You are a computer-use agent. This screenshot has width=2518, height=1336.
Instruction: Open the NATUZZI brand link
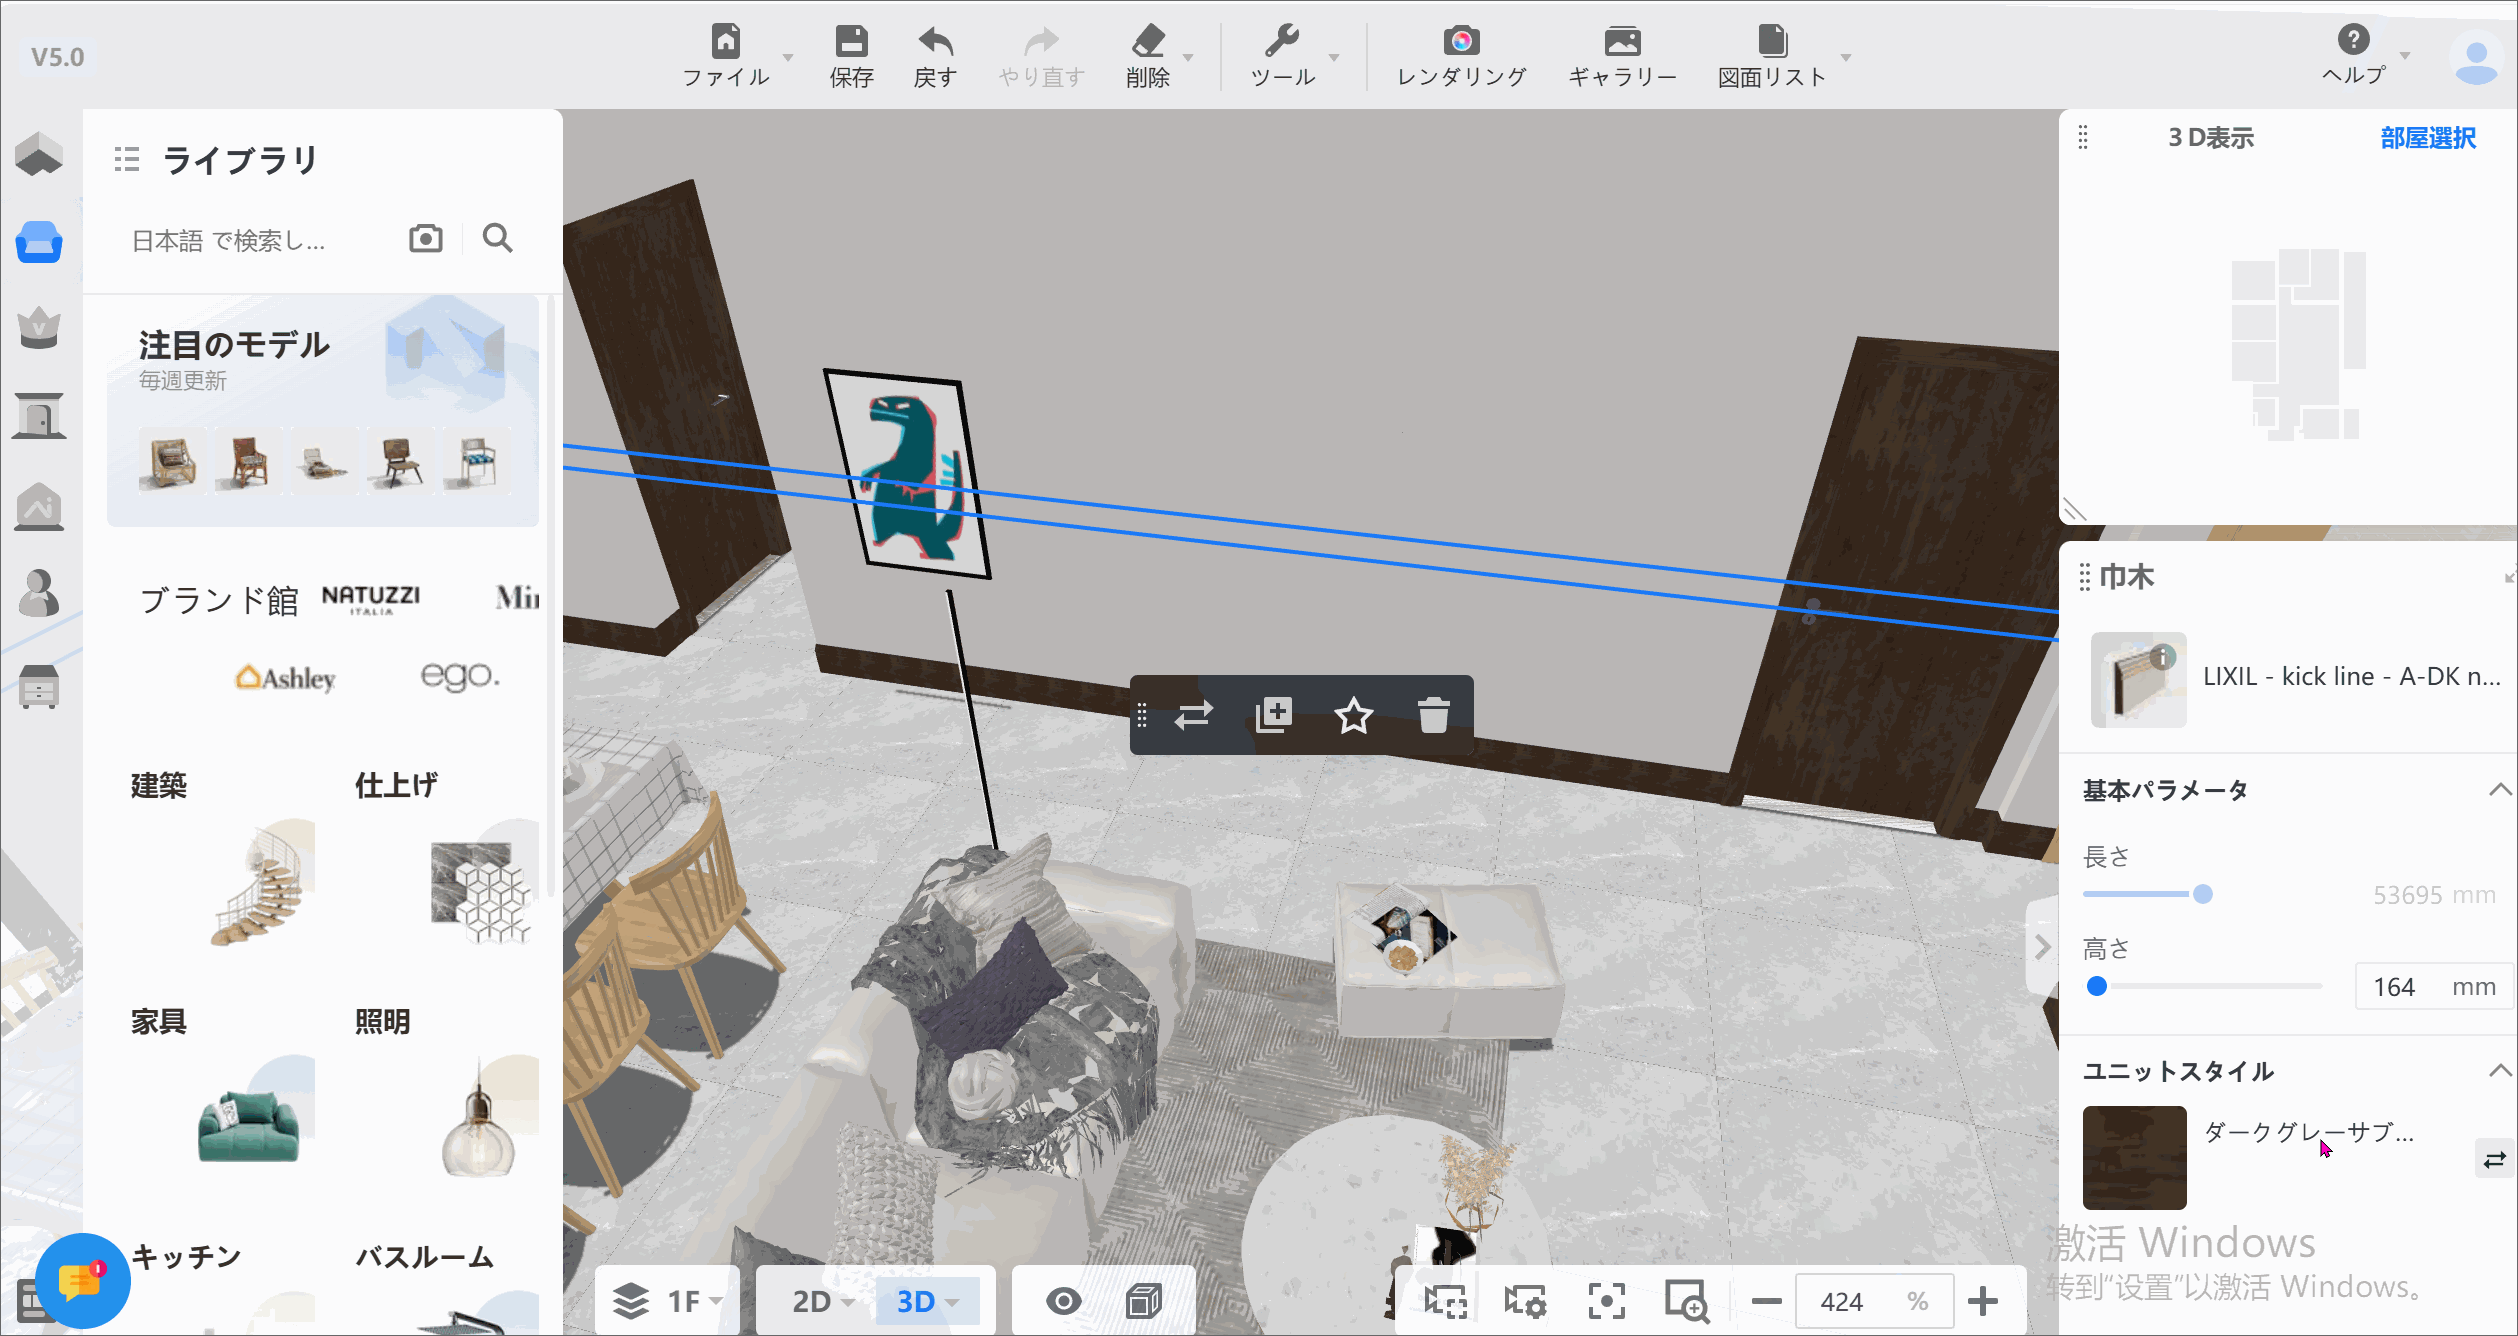coord(371,598)
